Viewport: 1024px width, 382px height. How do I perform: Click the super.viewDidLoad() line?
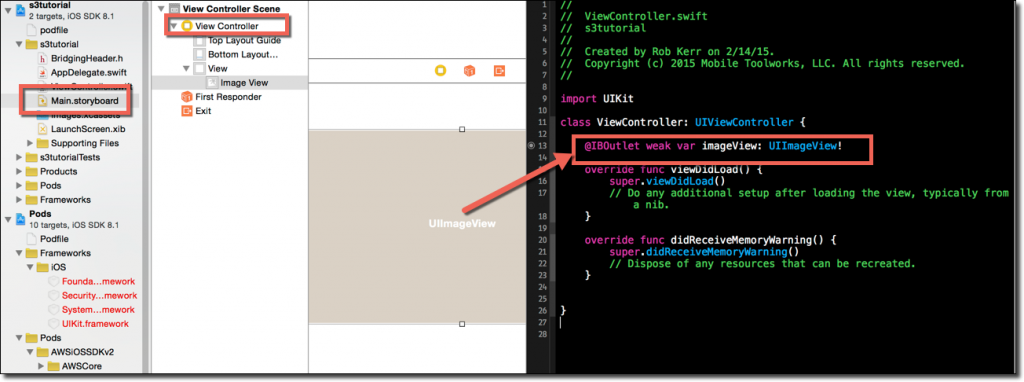pos(667,181)
